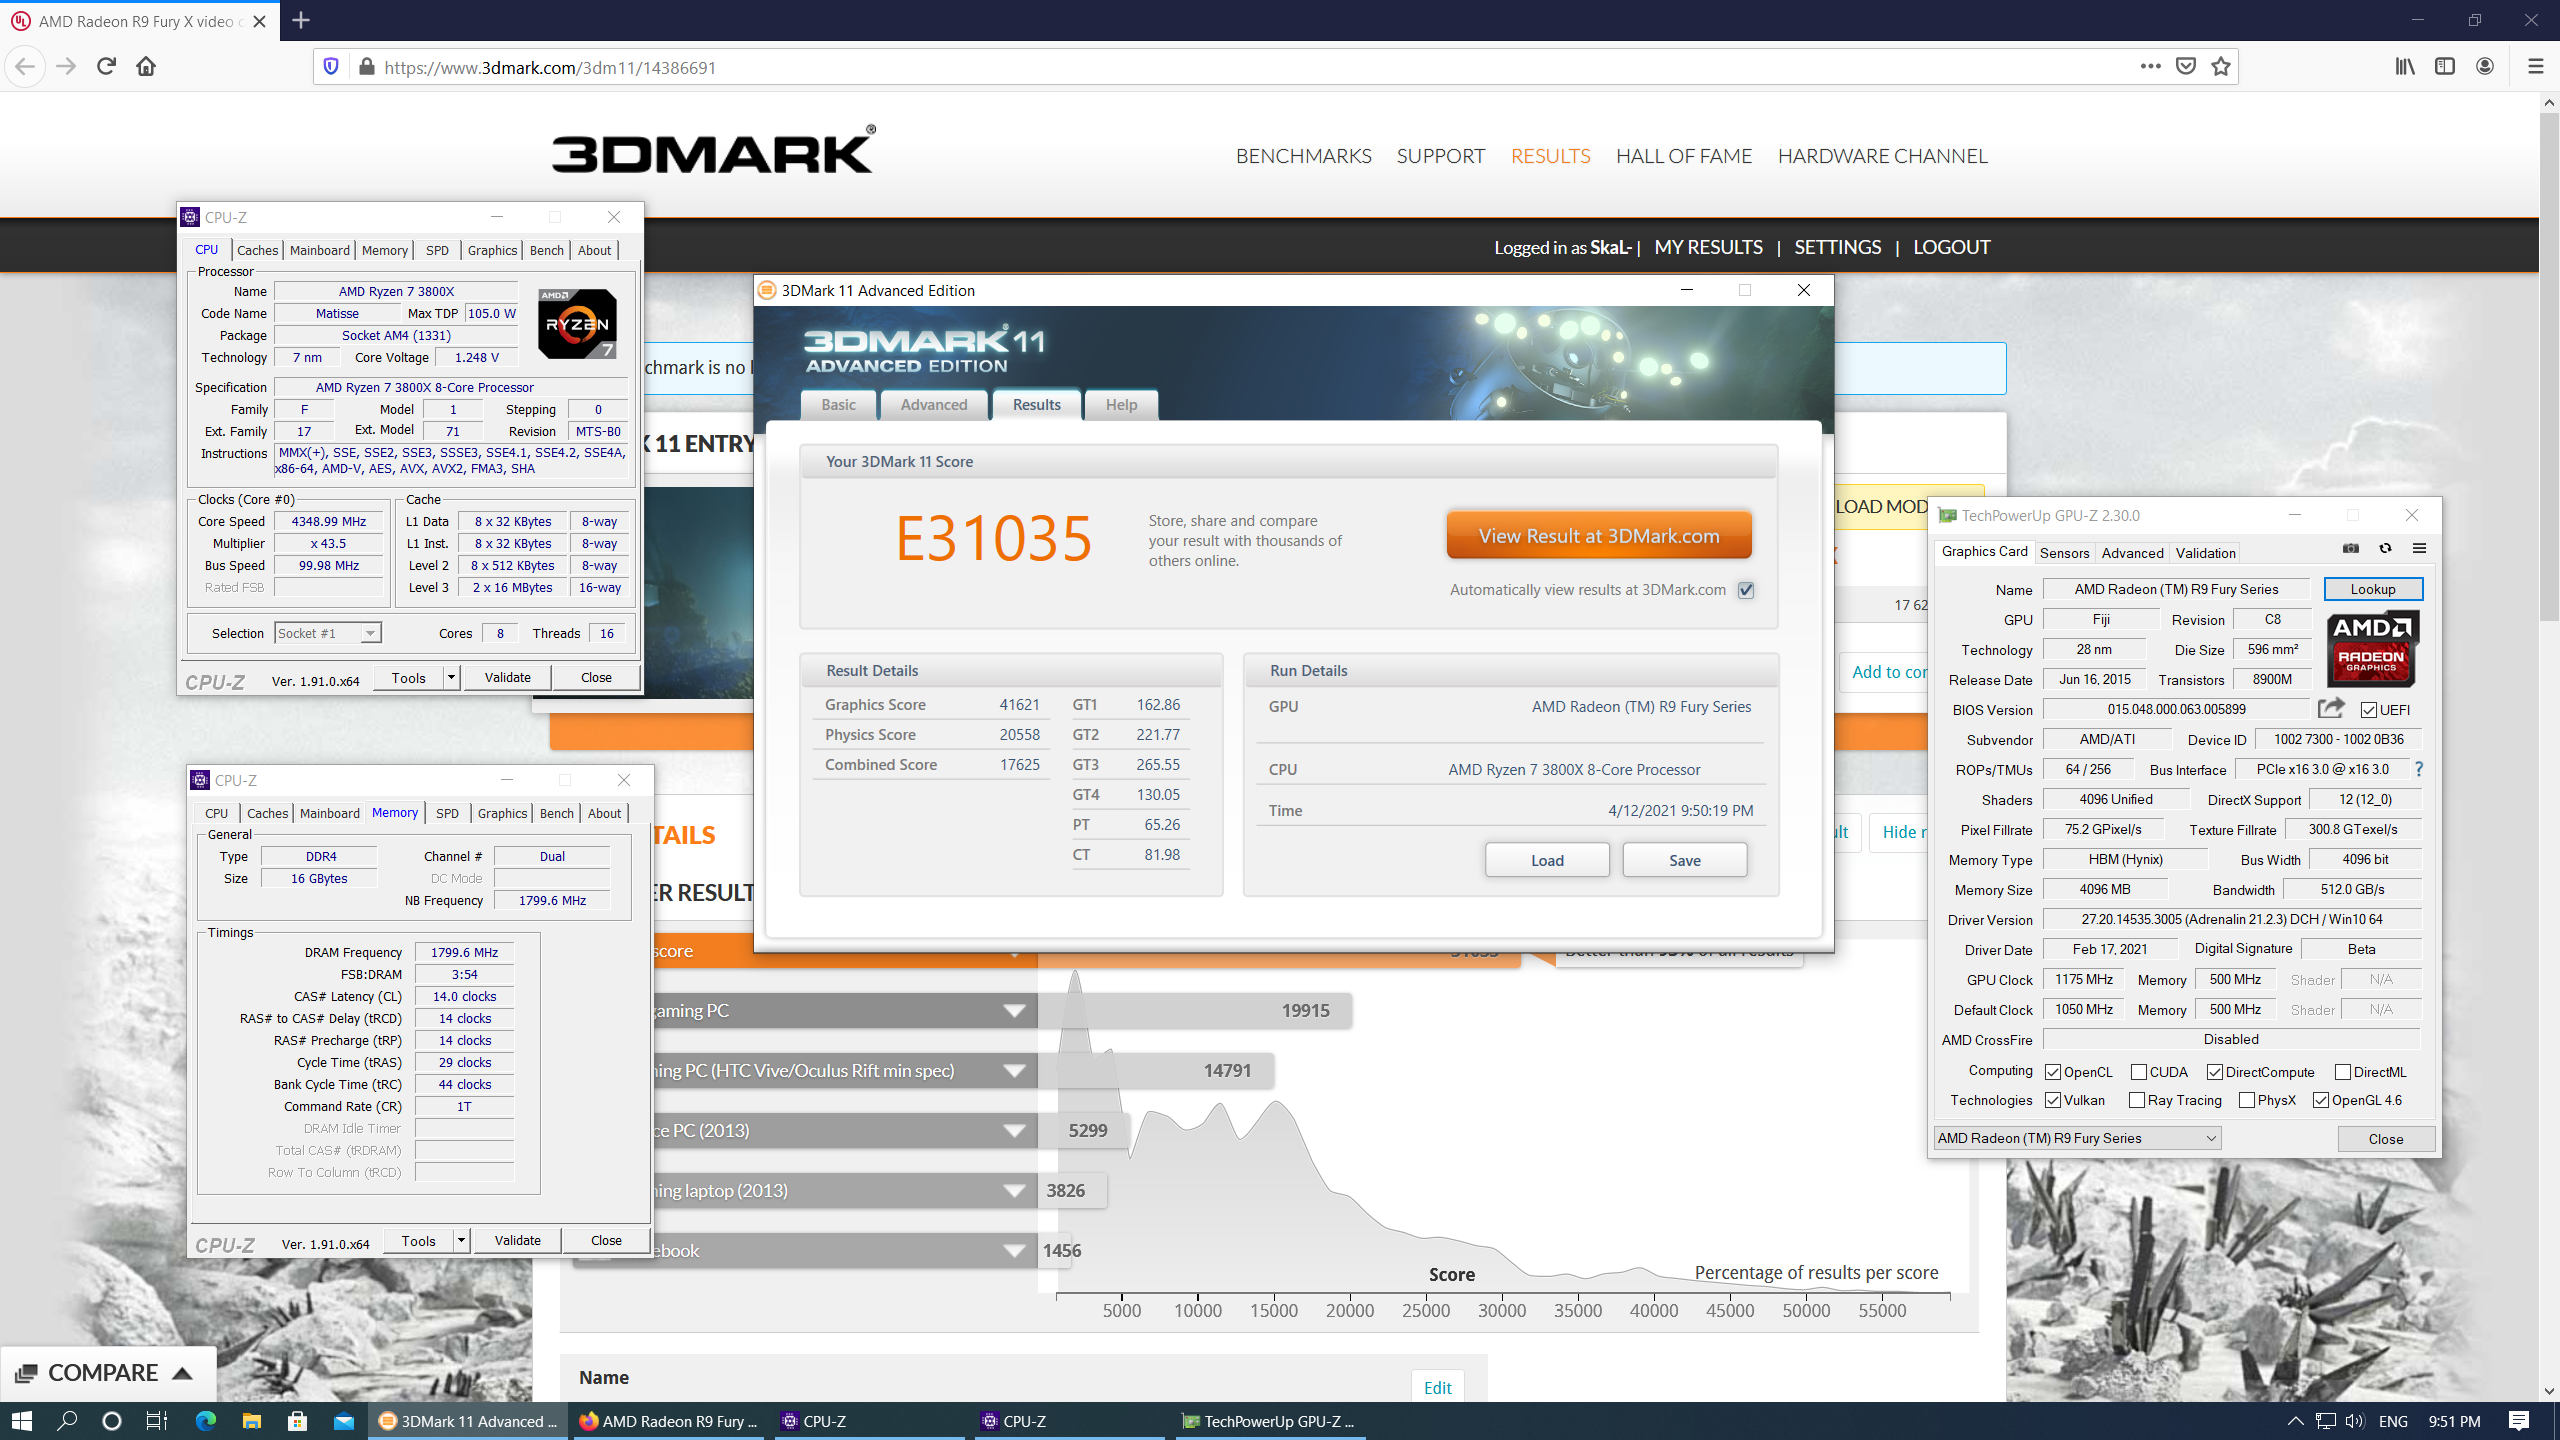
Task: Open SPD tab in lower CPU-Z window
Action: (448, 813)
